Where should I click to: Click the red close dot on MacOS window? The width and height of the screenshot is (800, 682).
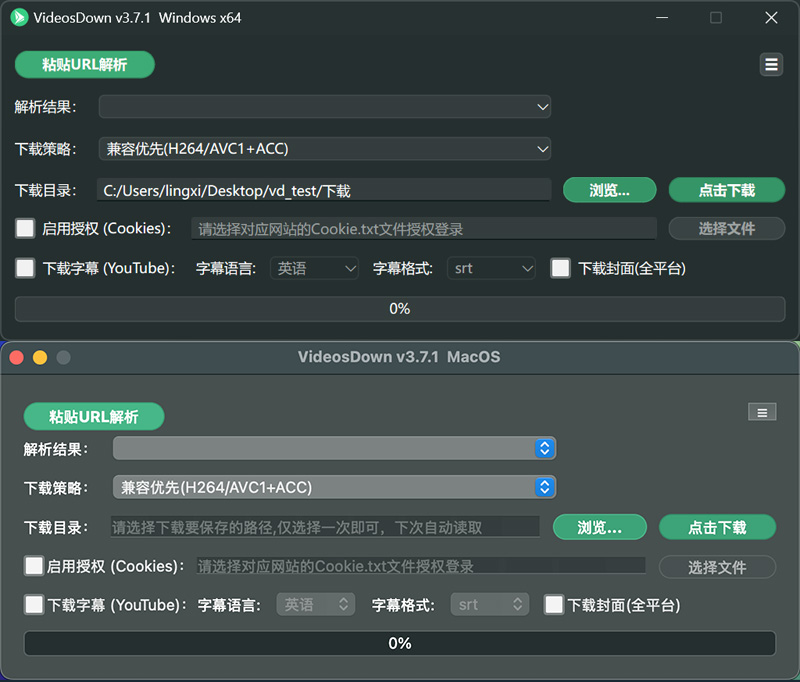click(x=17, y=357)
